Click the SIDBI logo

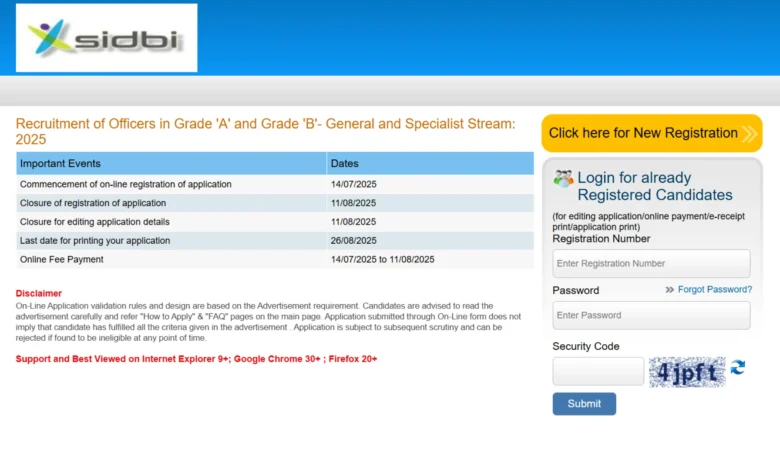click(106, 38)
